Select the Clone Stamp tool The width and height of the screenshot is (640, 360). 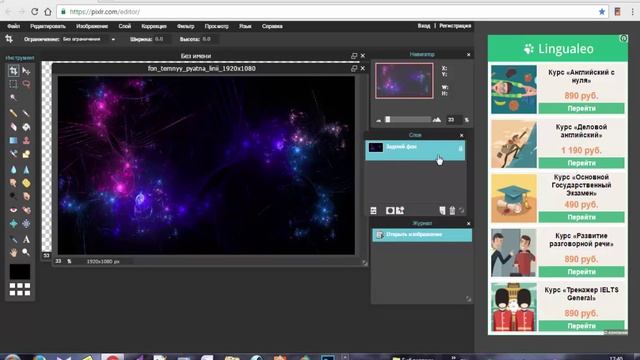pyautogui.click(x=26, y=140)
